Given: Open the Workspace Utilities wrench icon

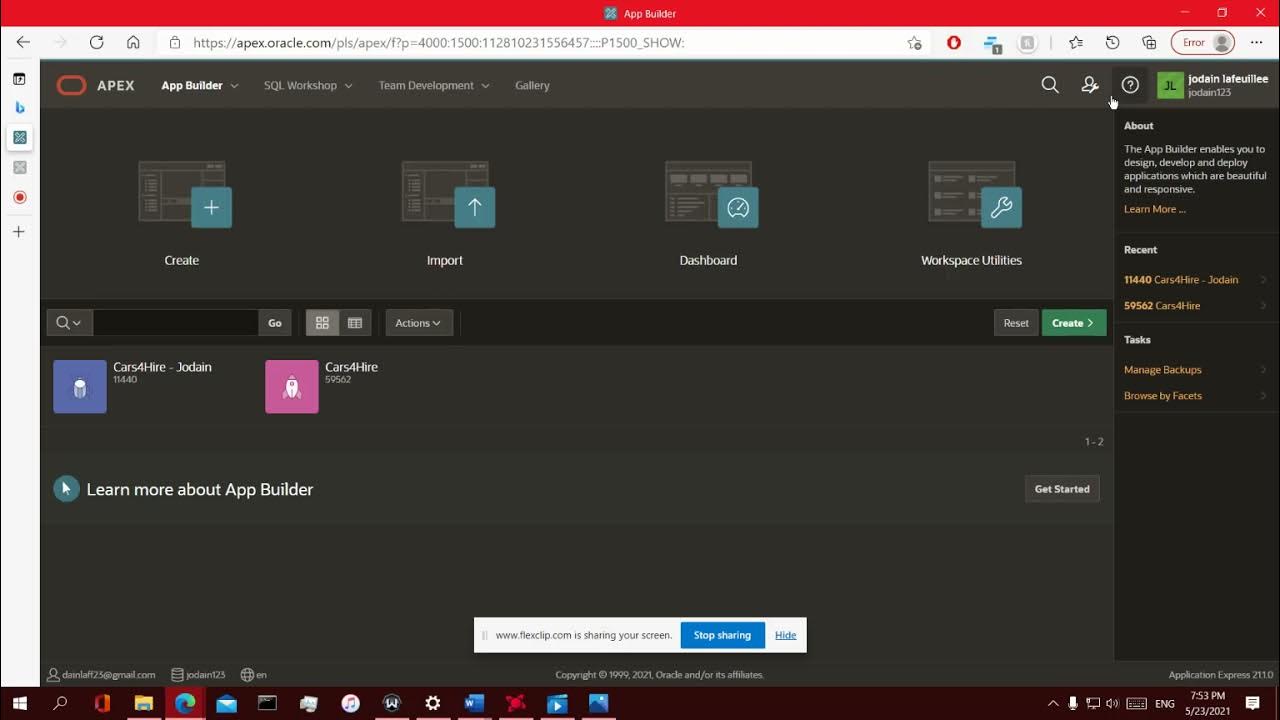Looking at the screenshot, I should coord(975,194).
